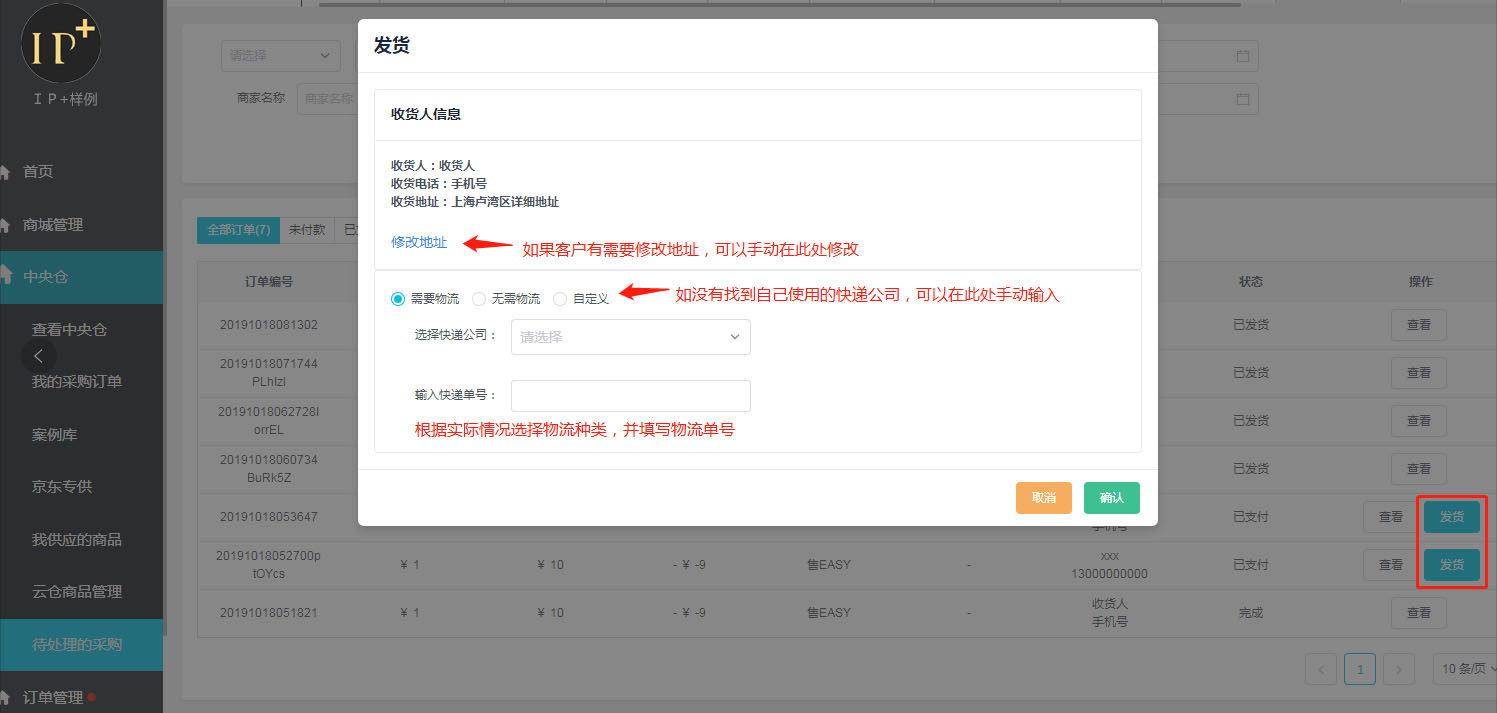
Task: Click the calendar icon in top date field
Action: 1243,56
